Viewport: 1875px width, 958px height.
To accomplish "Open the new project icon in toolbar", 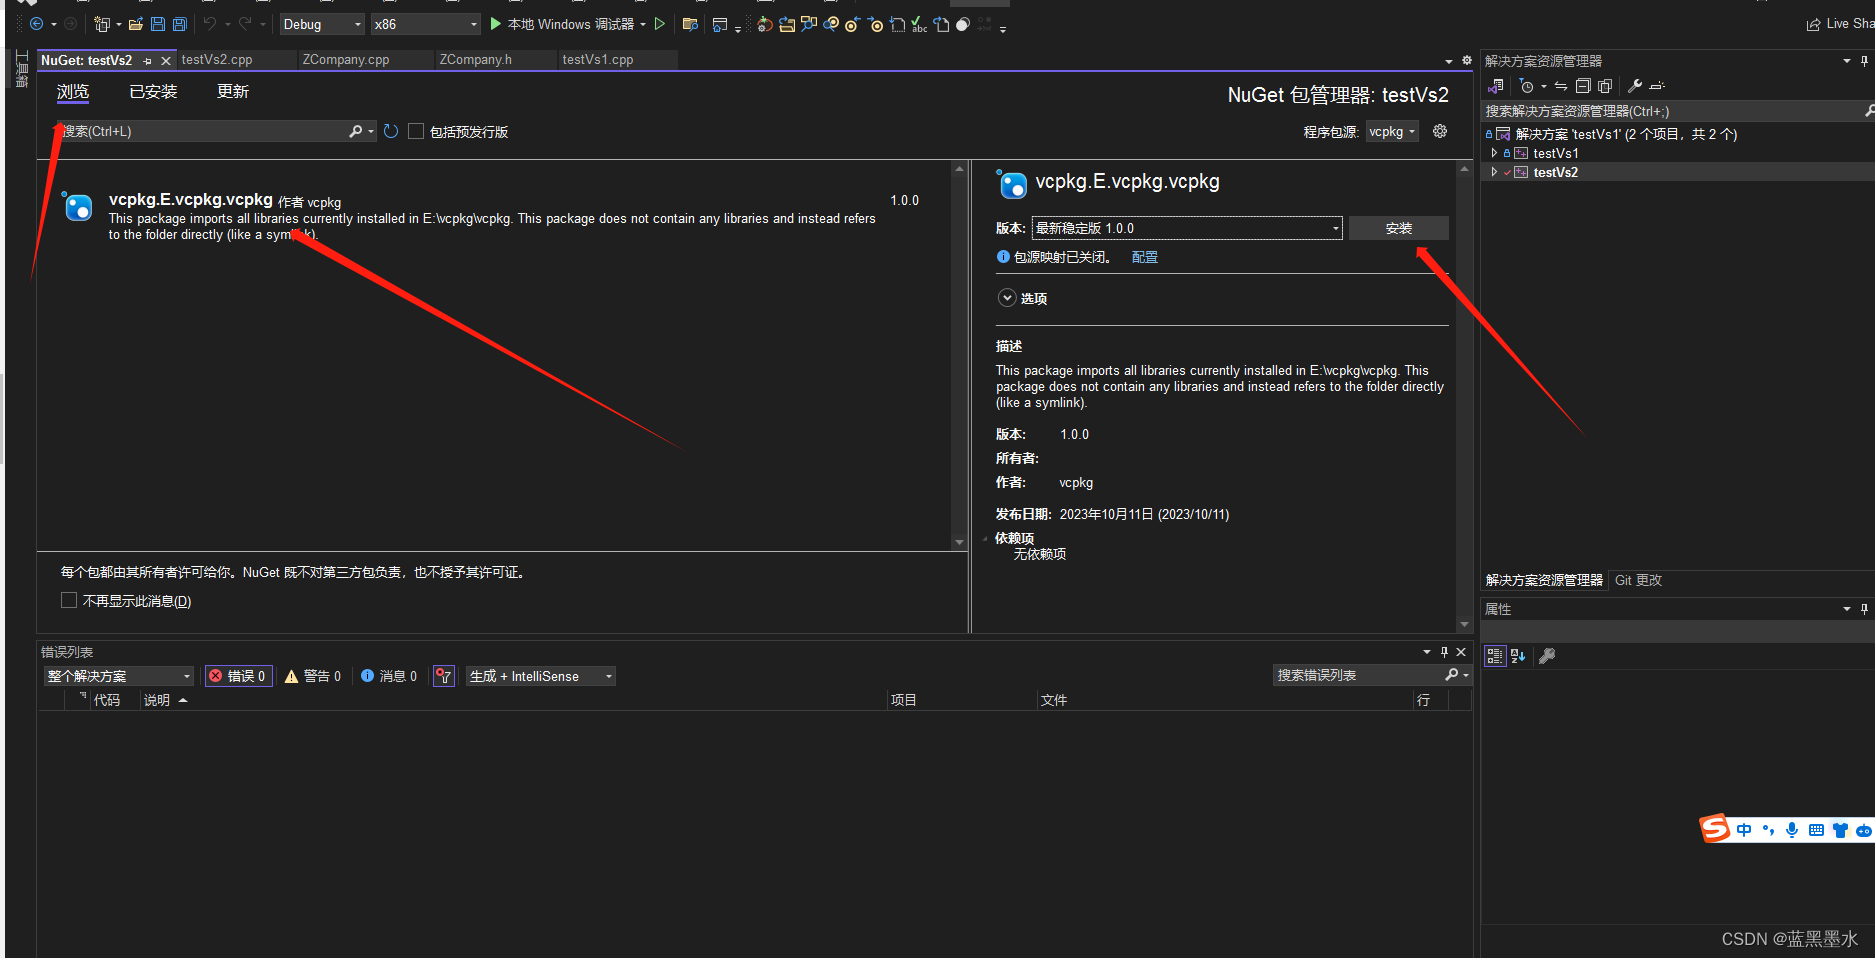I will pos(102,24).
